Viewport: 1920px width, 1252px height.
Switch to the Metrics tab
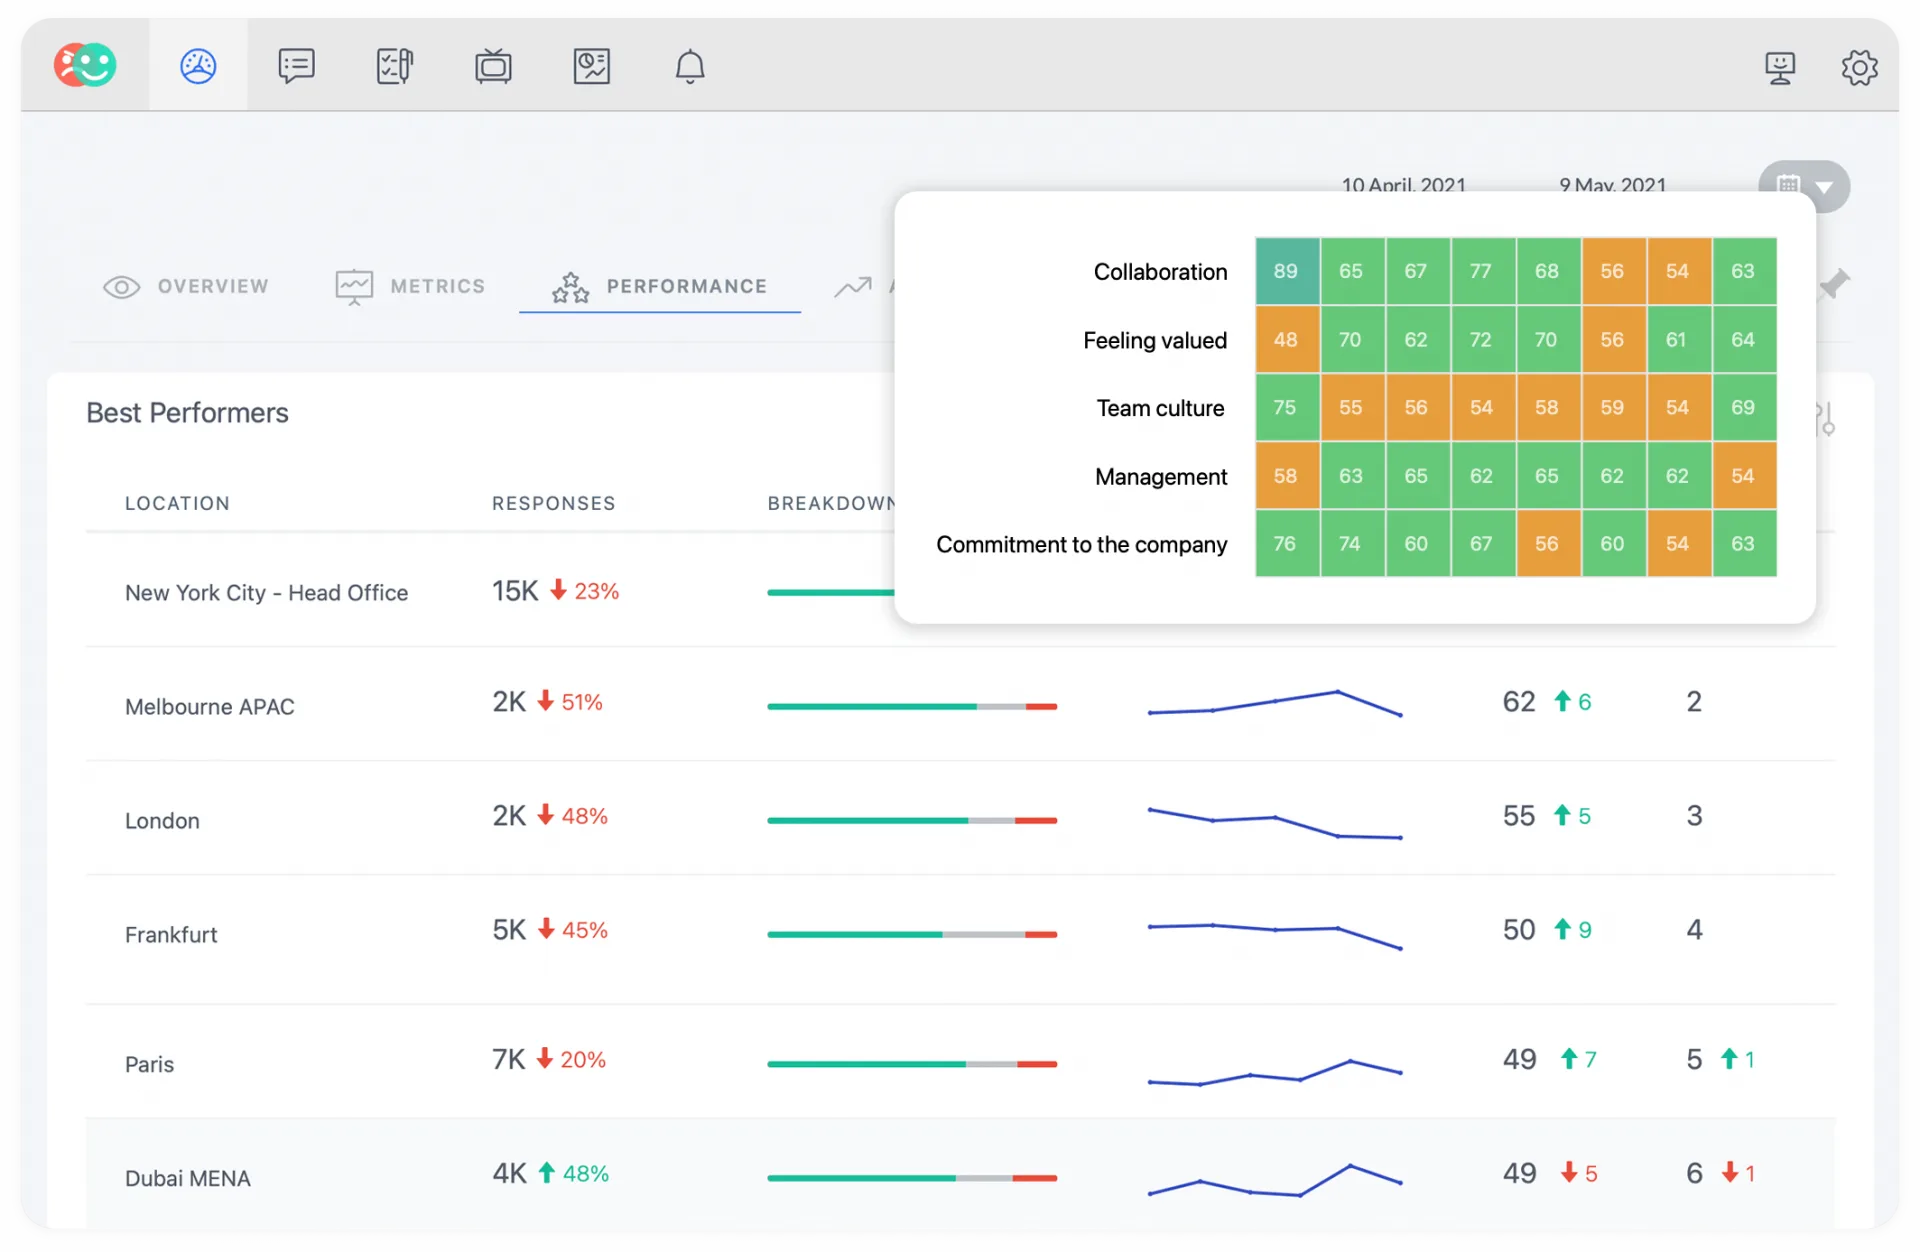pyautogui.click(x=410, y=287)
